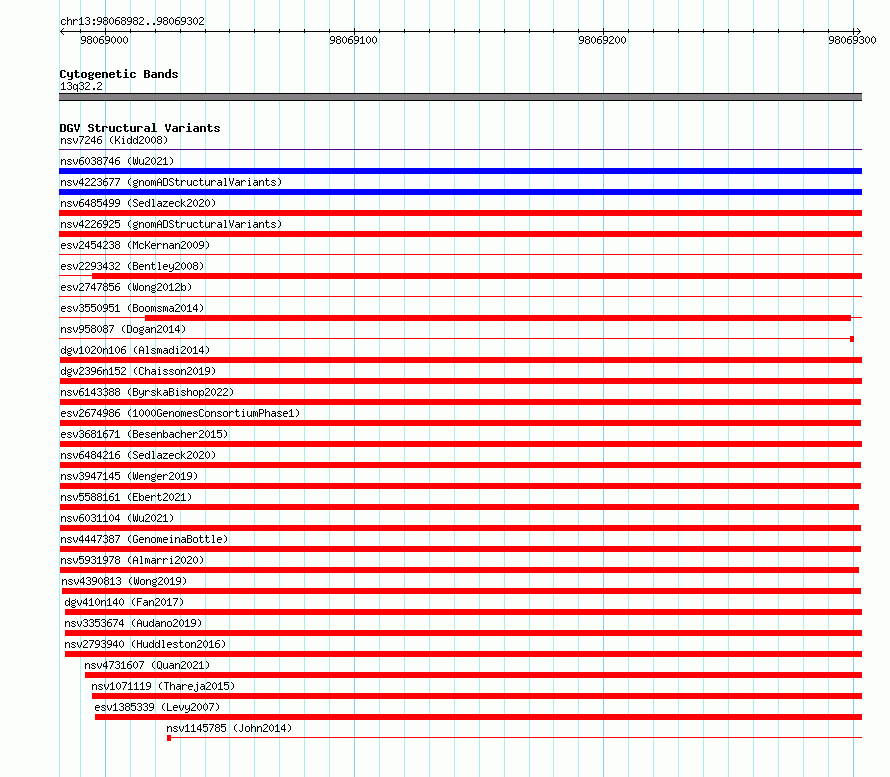This screenshot has height=777, width=890.
Task: Click the 98069000 ruler position label
Action: (104, 40)
